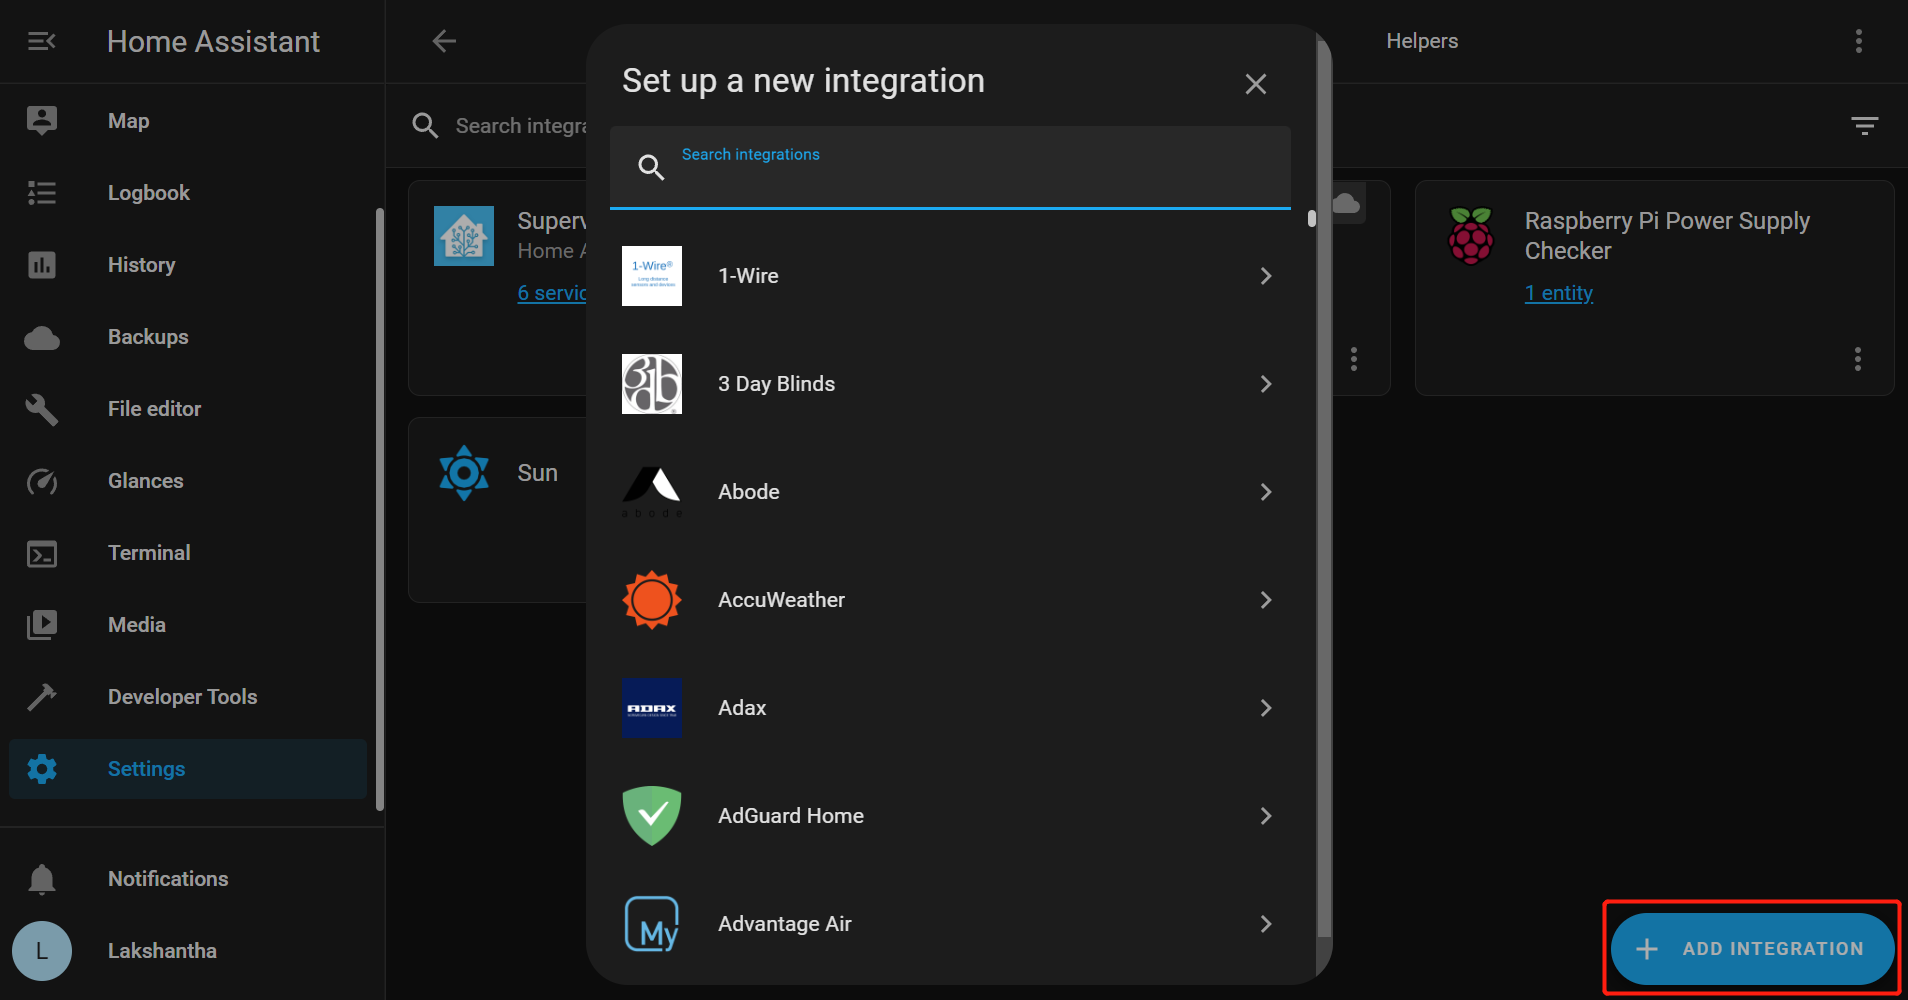Expand the Advantage Air chevron
Screen dimensions: 1908x1000
1266,924
